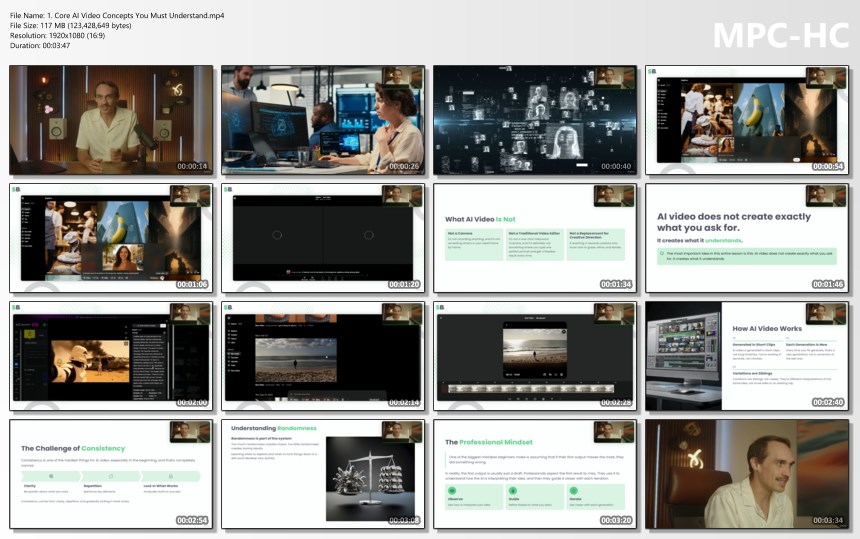Click 'The Professional Mindset' heading

point(489,442)
